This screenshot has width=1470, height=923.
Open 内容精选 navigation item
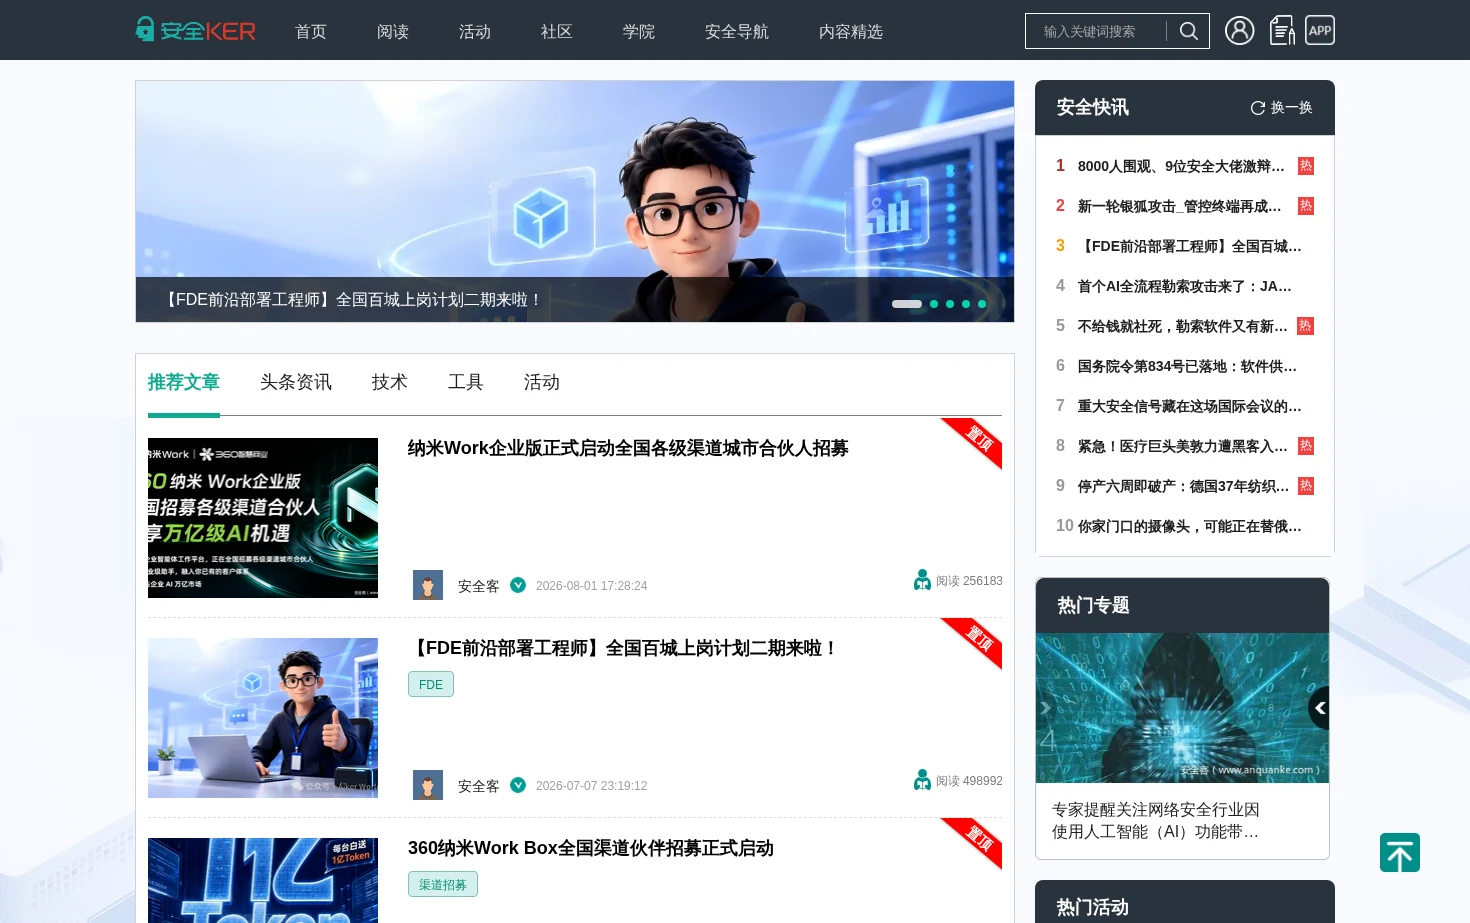coord(851,32)
